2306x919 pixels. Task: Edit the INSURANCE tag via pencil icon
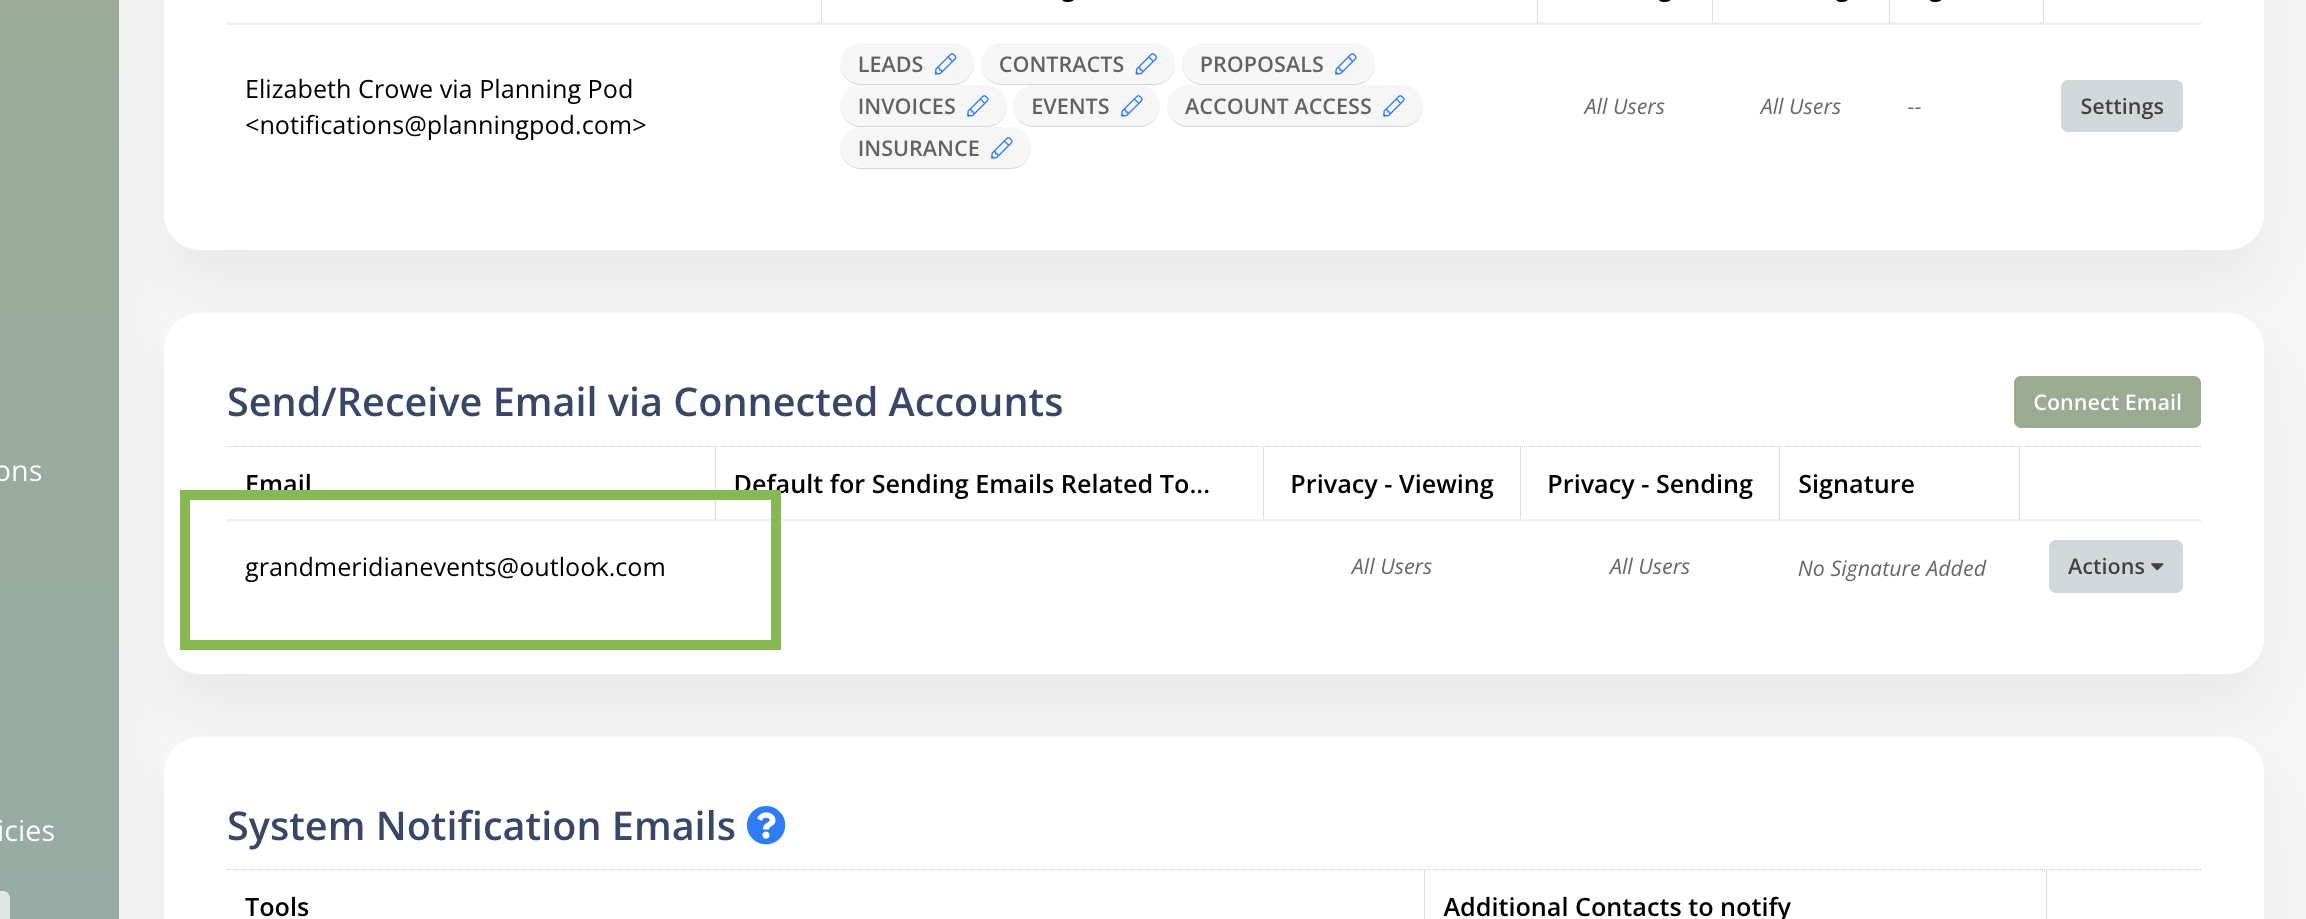pyautogui.click(x=1002, y=148)
